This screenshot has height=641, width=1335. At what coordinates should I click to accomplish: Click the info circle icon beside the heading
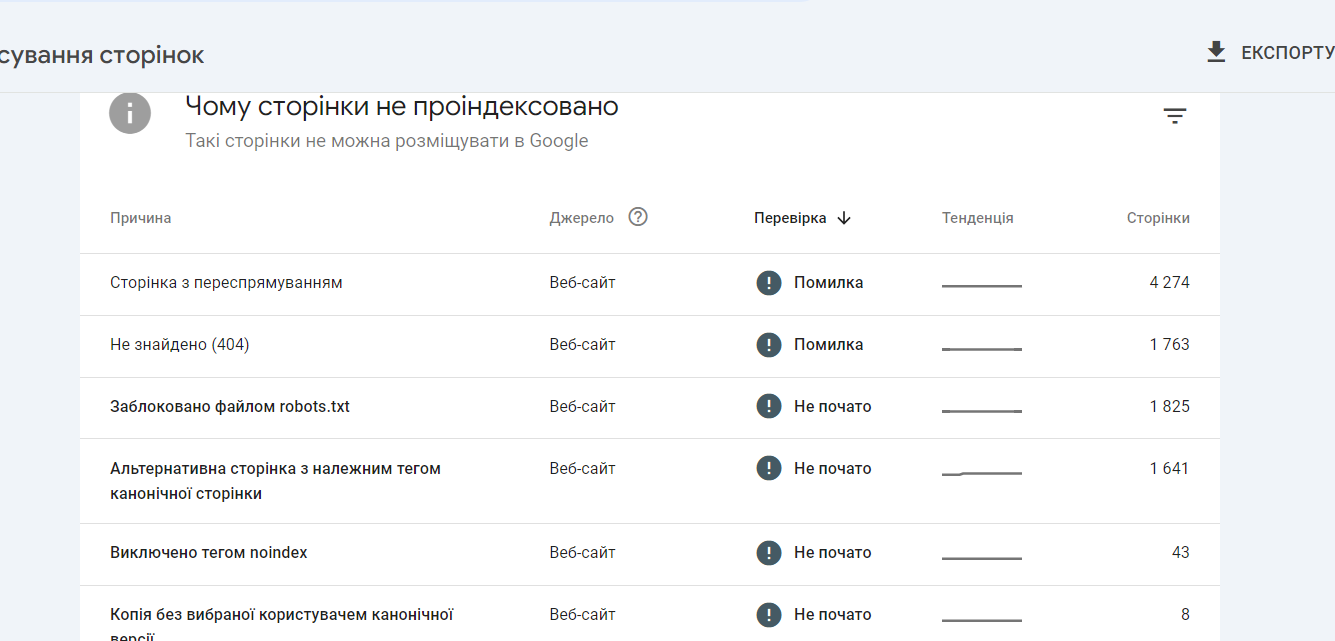(x=130, y=113)
